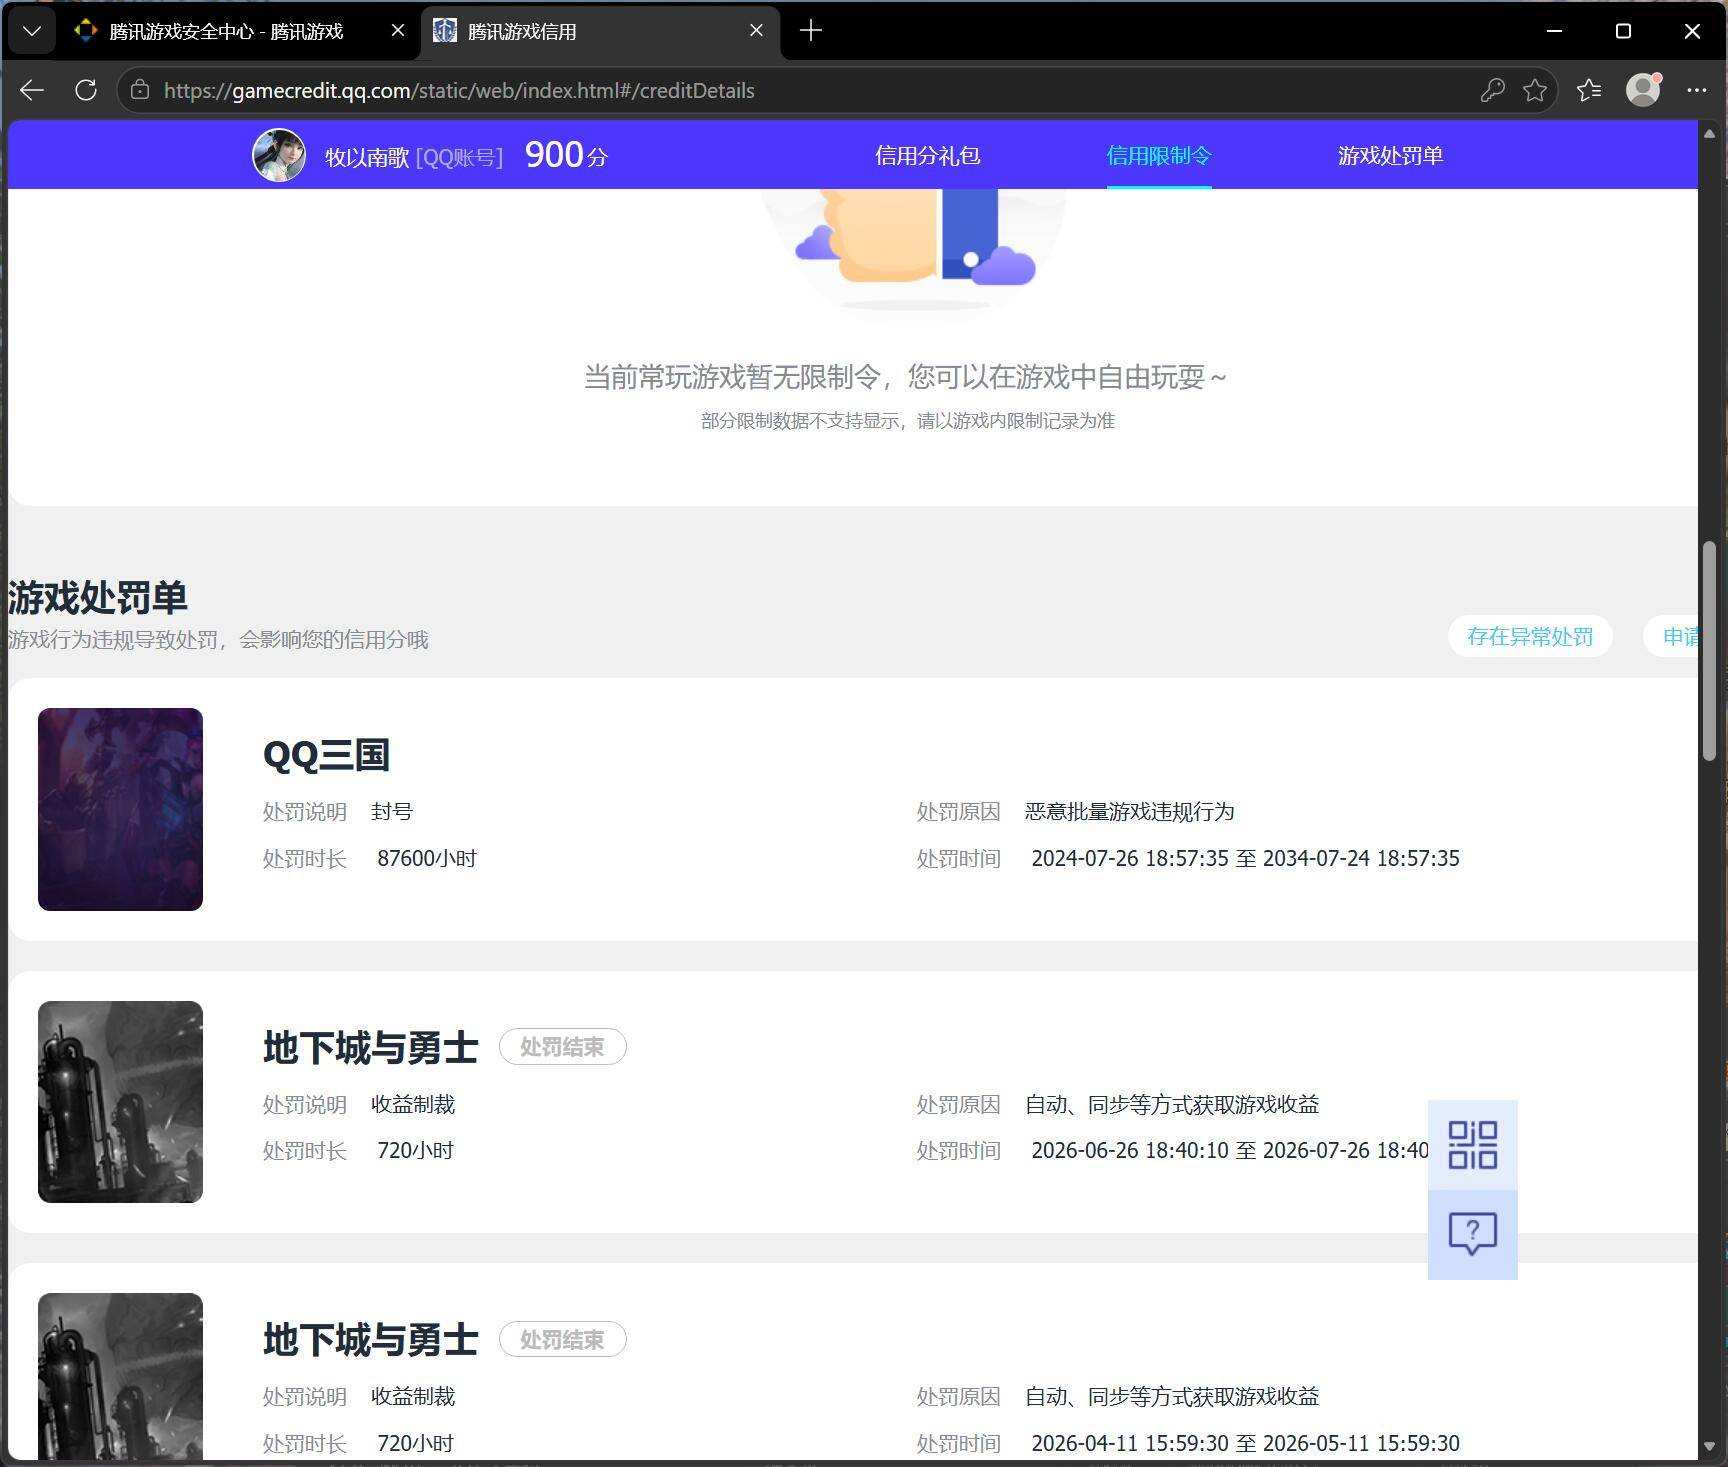The width and height of the screenshot is (1728, 1467).
Task: Click the 恶意批量游戏违规行为 reason text
Action: point(1129,812)
